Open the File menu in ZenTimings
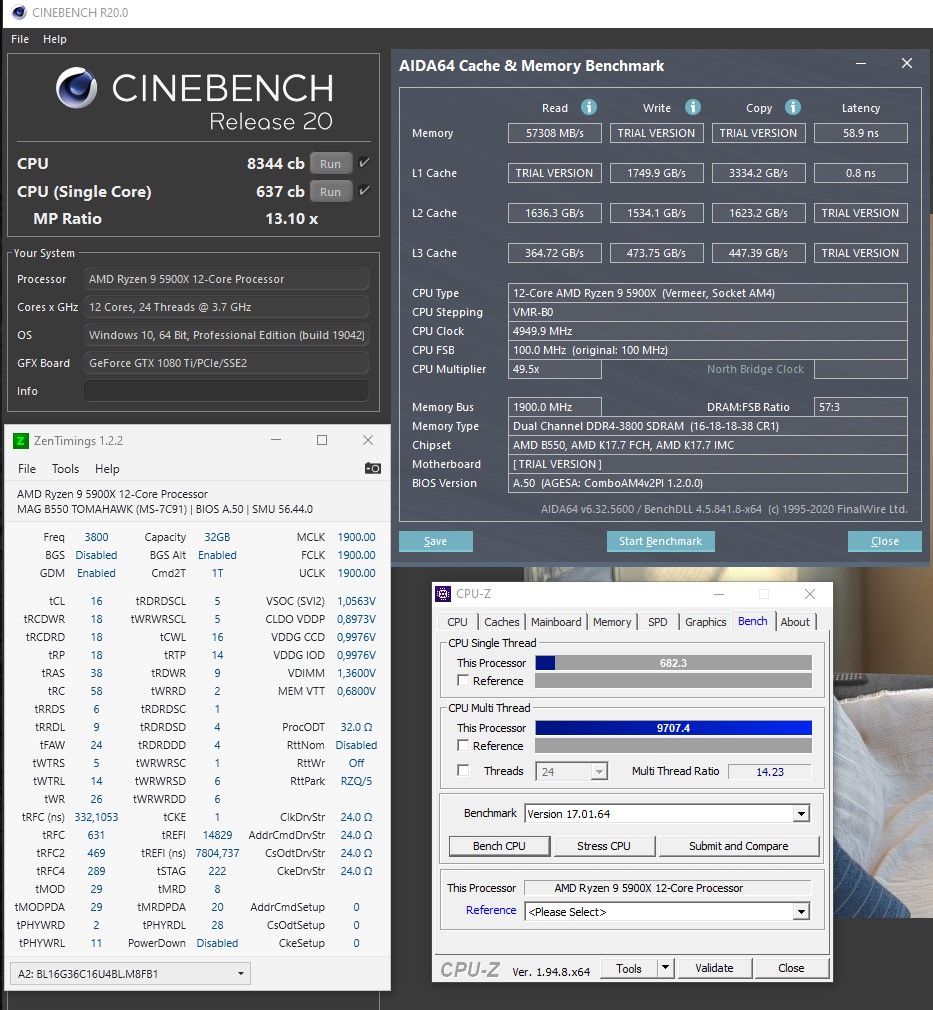The image size is (933, 1010). tap(26, 468)
